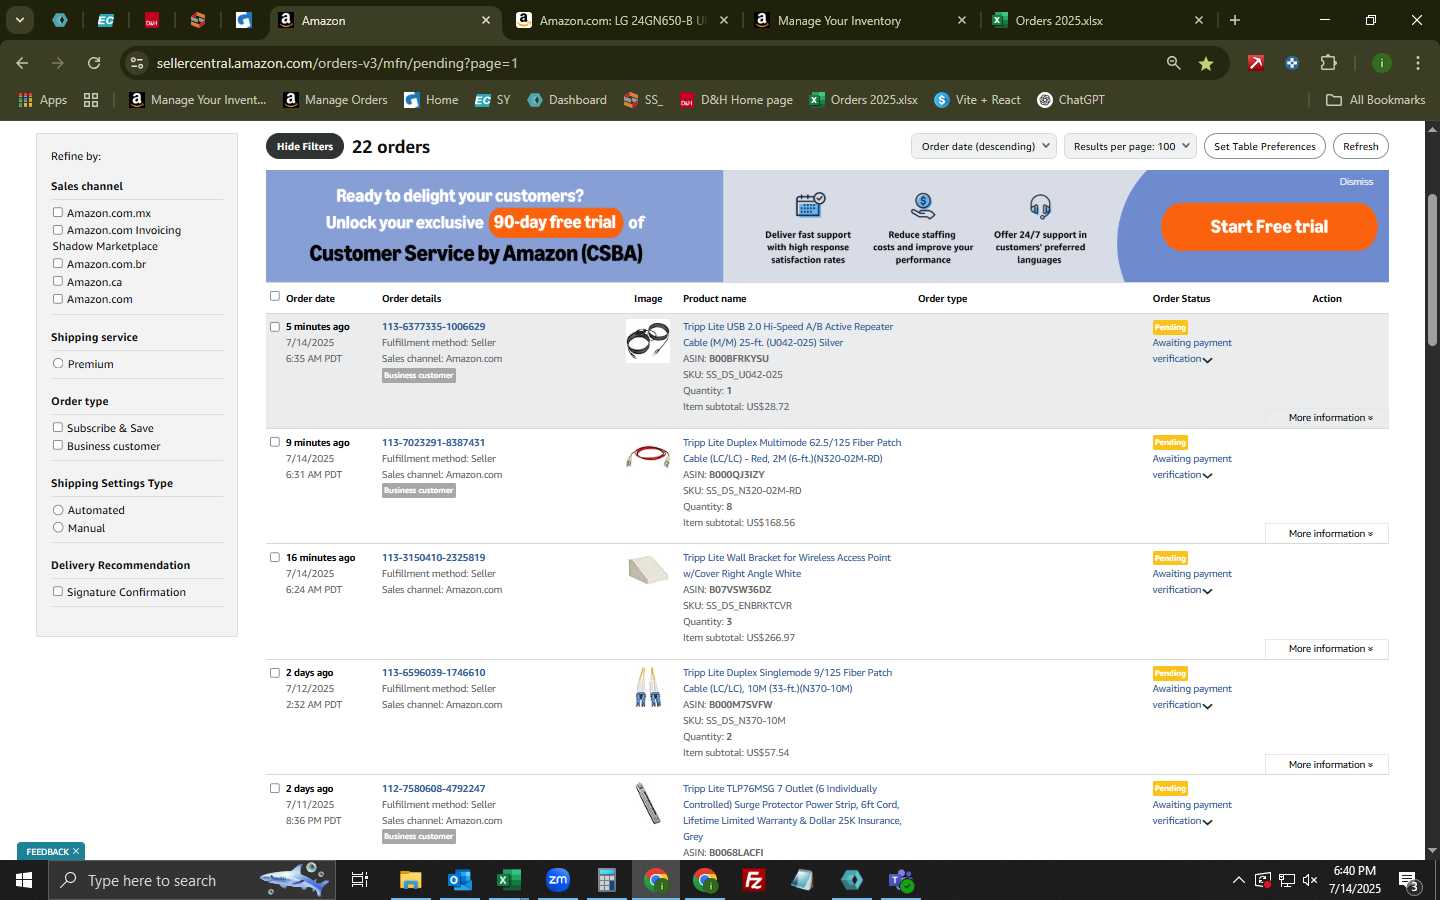
Task: View site information icon in address bar
Action: pyautogui.click(x=137, y=63)
